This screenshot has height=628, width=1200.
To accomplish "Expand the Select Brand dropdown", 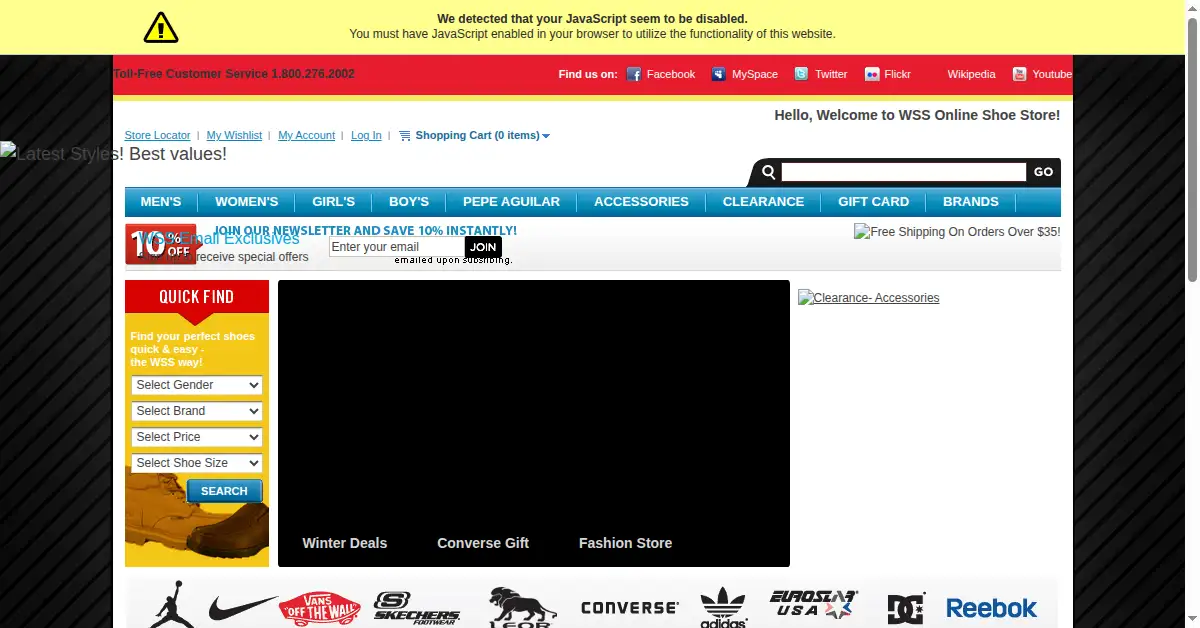I will (x=197, y=411).
